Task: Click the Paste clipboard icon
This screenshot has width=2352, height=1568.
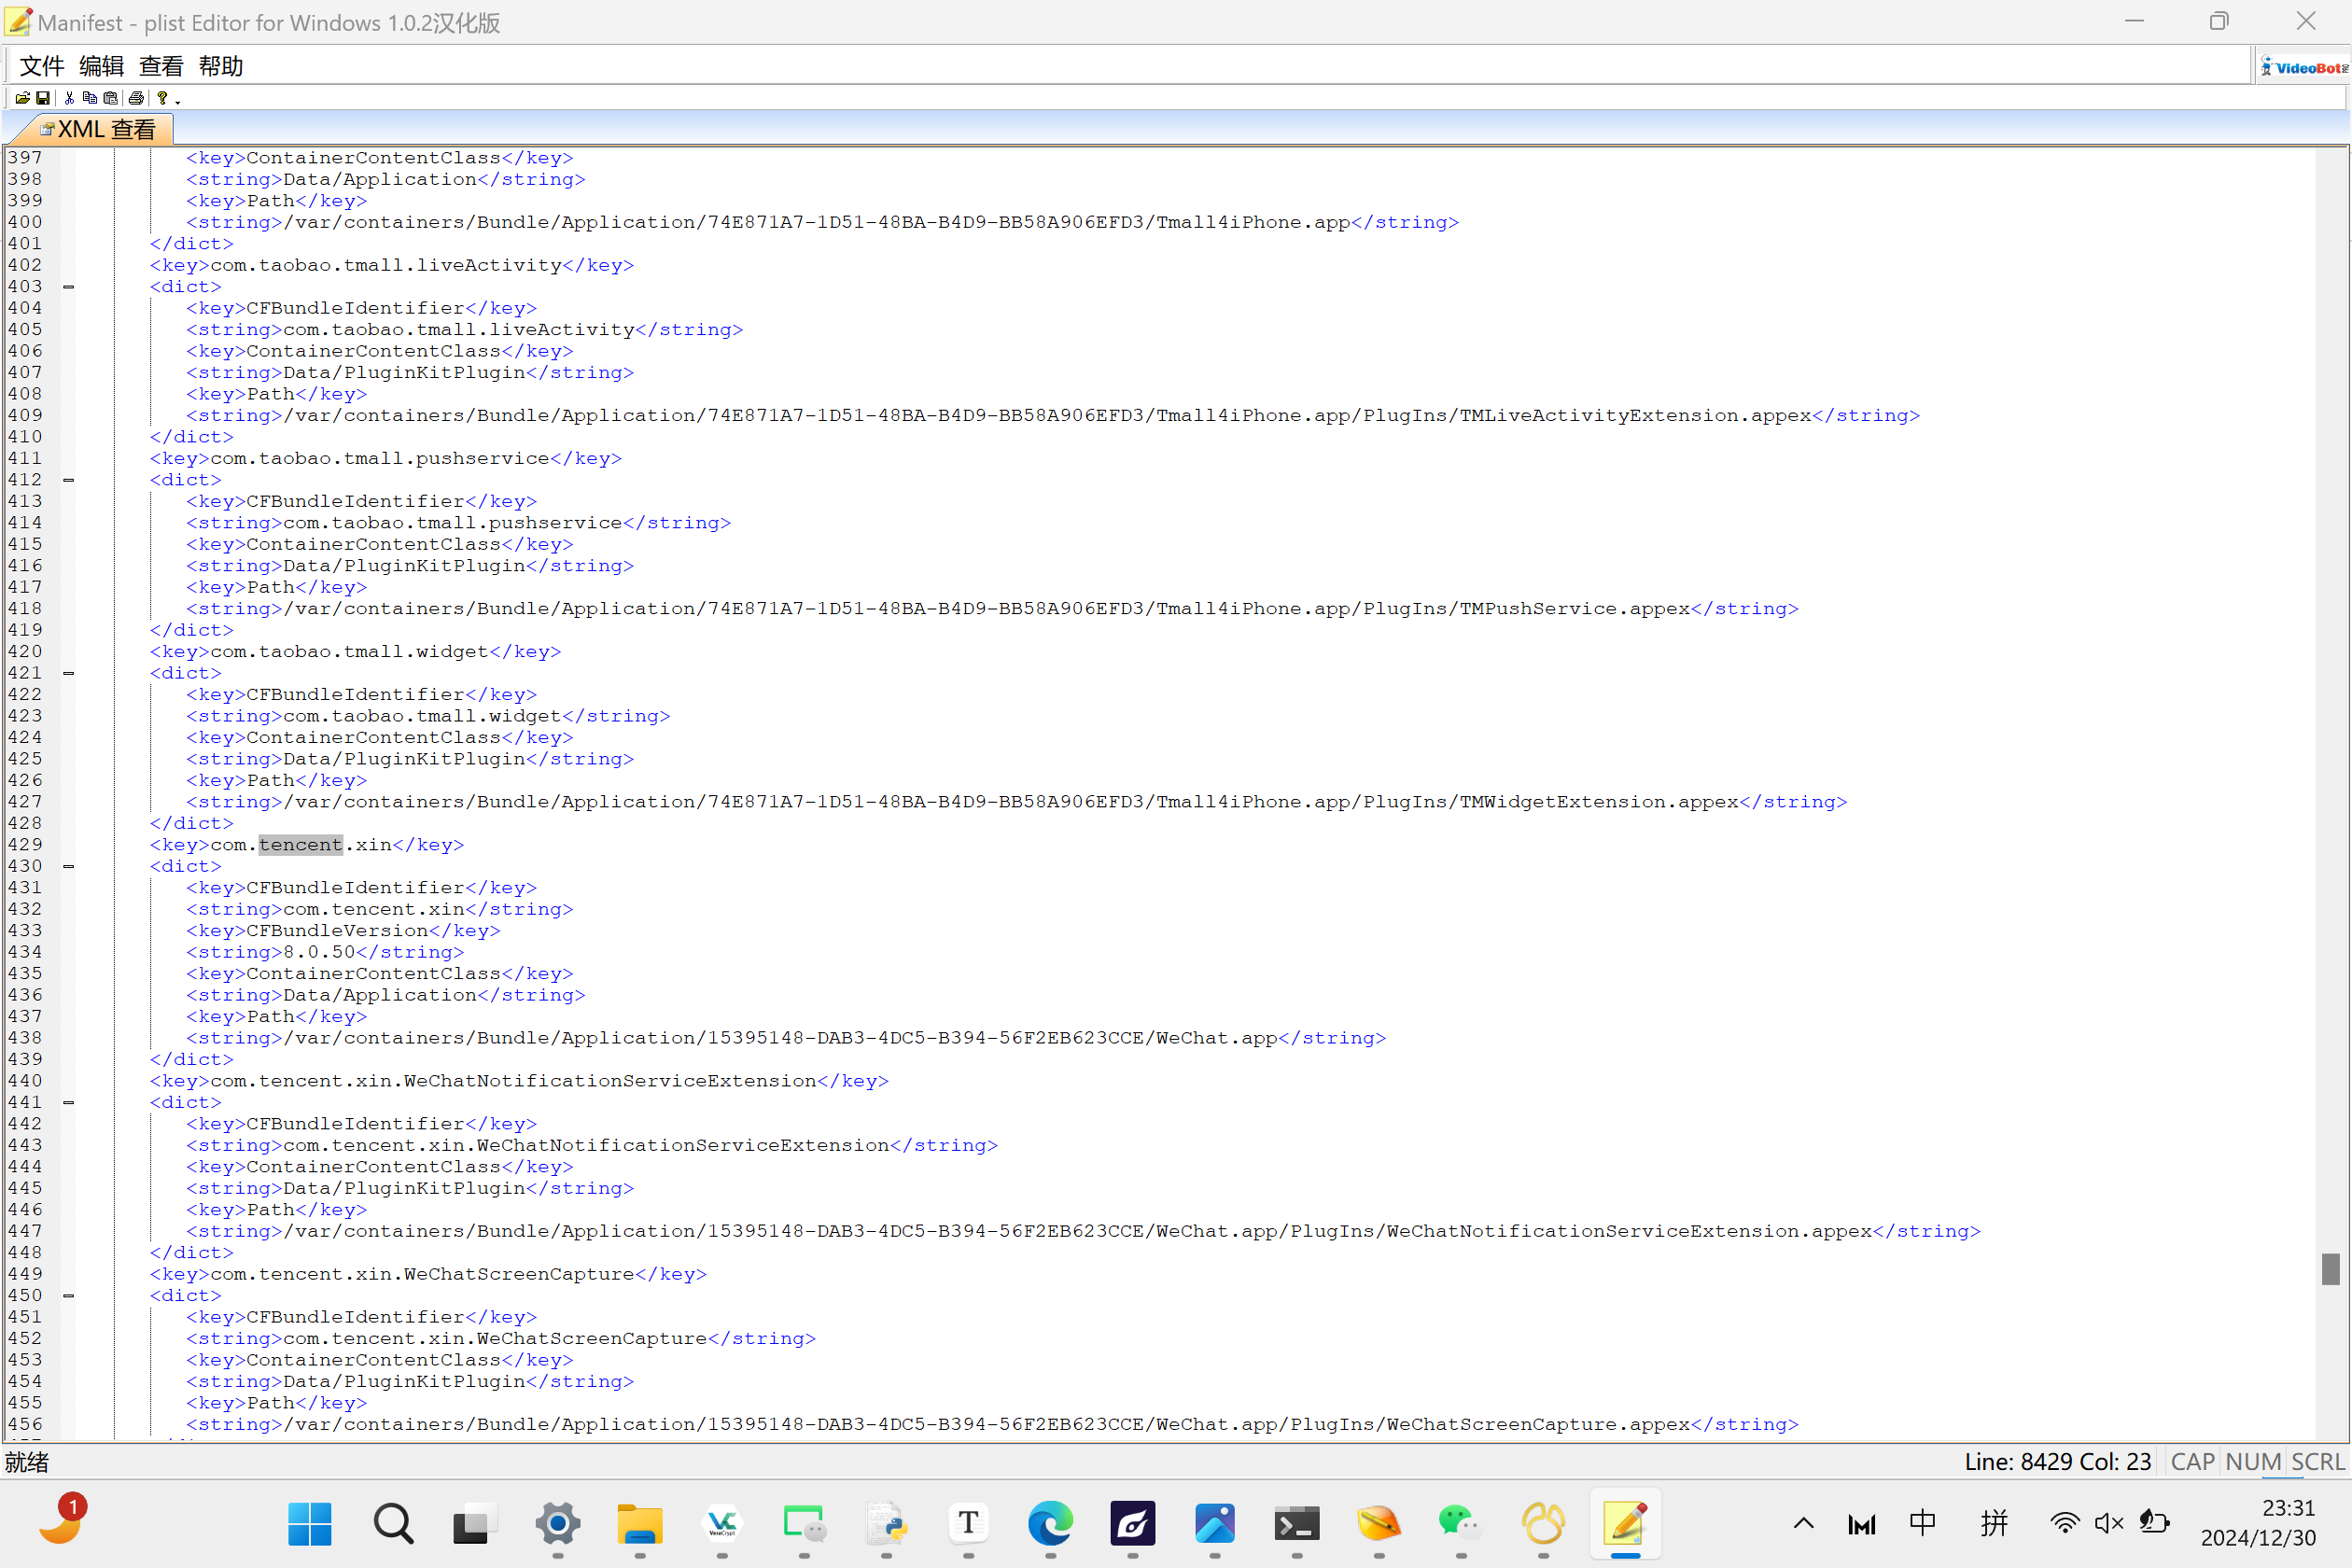Action: (111, 98)
